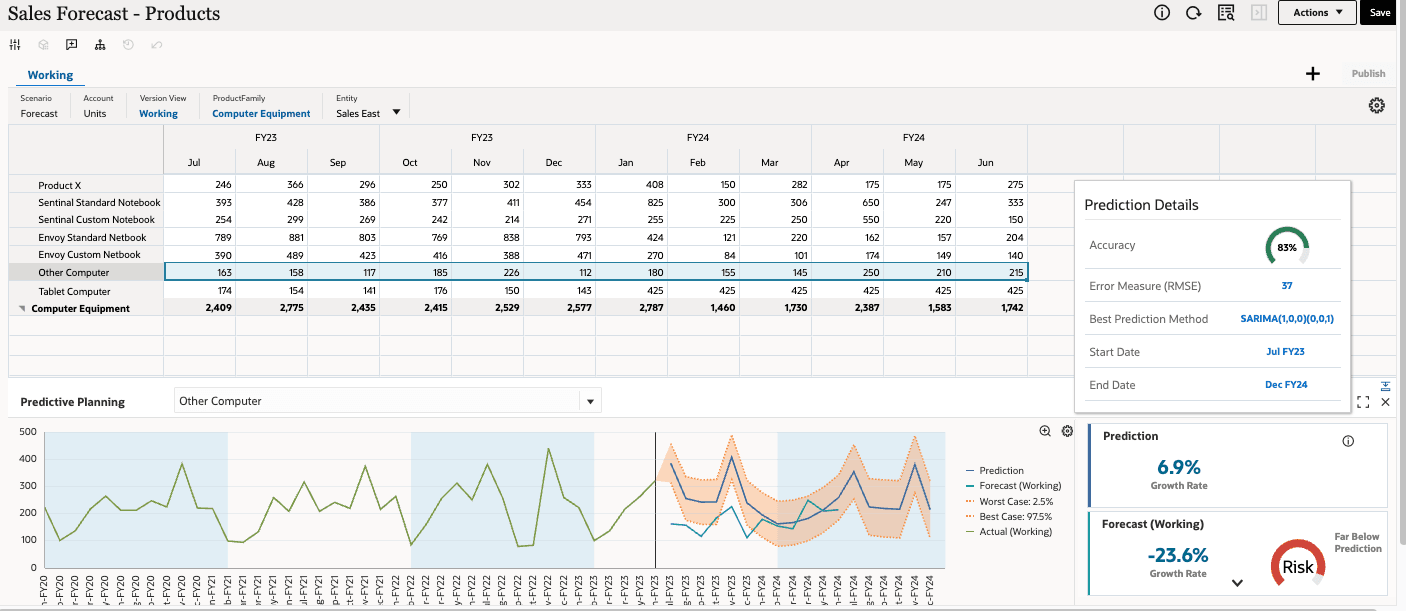Image resolution: width=1406 pixels, height=611 pixels.
Task: Open grid settings via the gear icon
Action: click(x=1377, y=105)
